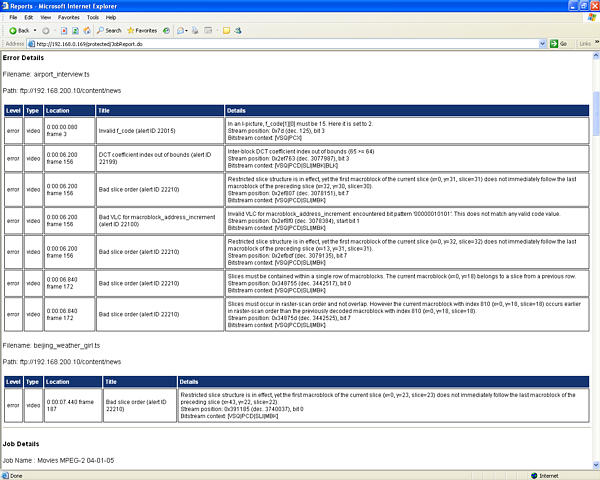Click the vertical scrollbar down arrow
This screenshot has height=480, width=600.
click(x=595, y=465)
